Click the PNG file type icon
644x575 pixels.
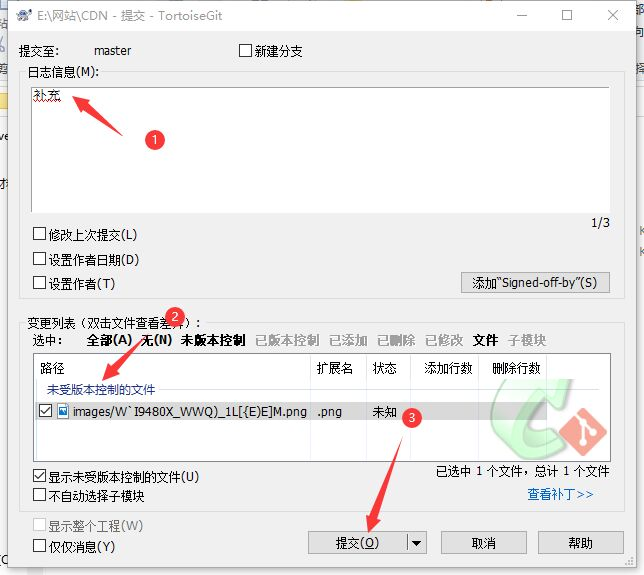click(63, 411)
